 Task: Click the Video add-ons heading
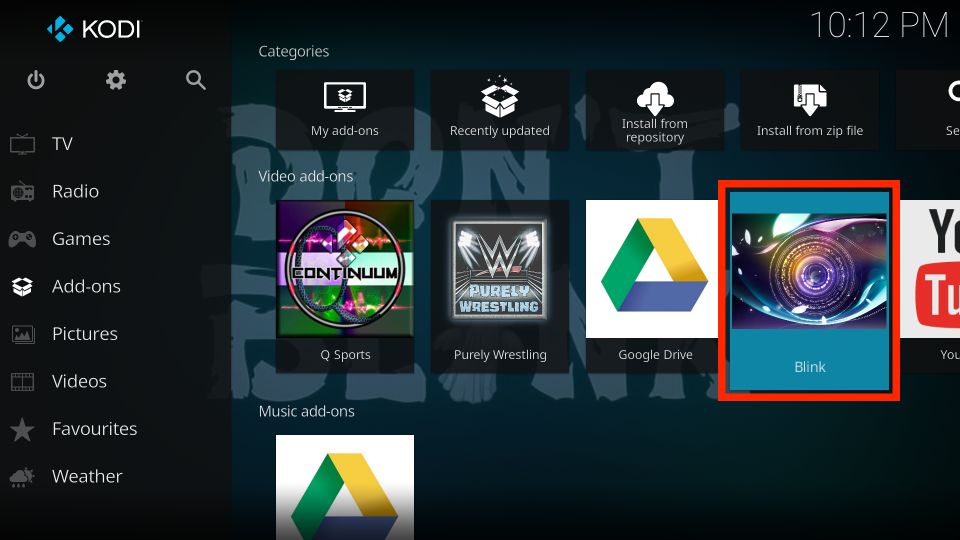pos(306,176)
